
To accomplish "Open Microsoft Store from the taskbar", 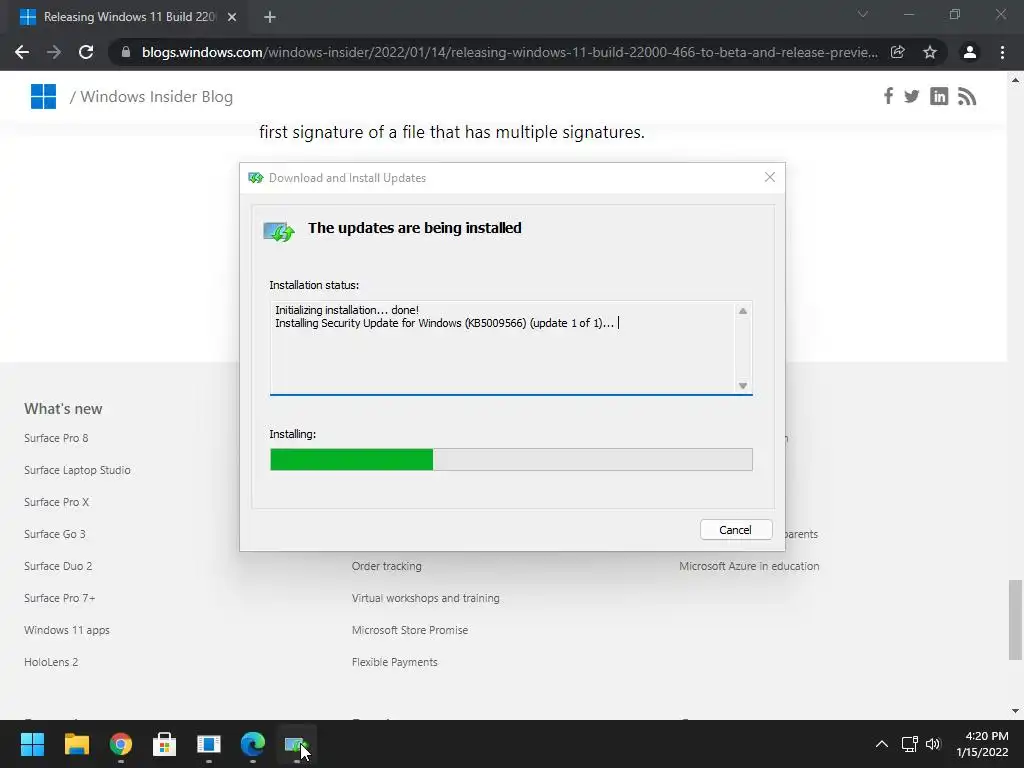I will [165, 744].
